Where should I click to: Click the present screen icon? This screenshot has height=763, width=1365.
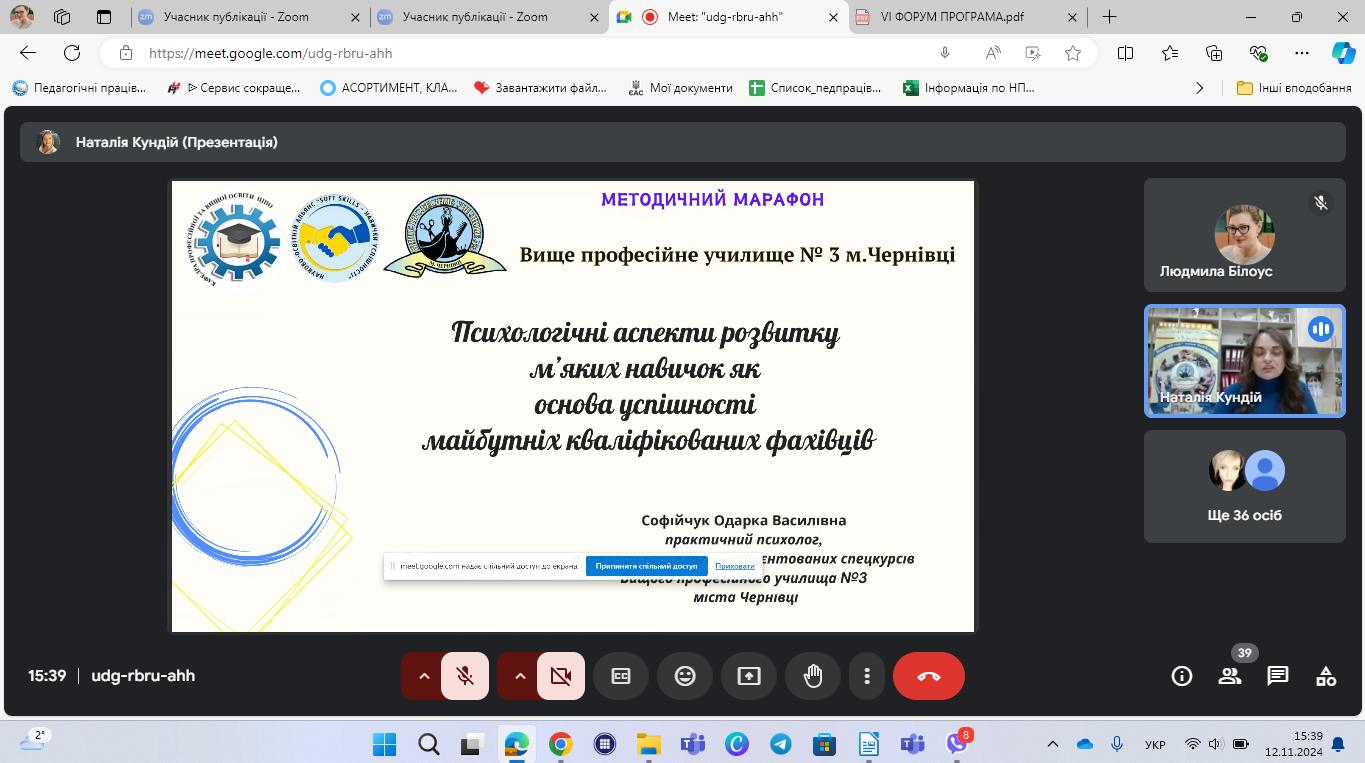pyautogui.click(x=749, y=676)
